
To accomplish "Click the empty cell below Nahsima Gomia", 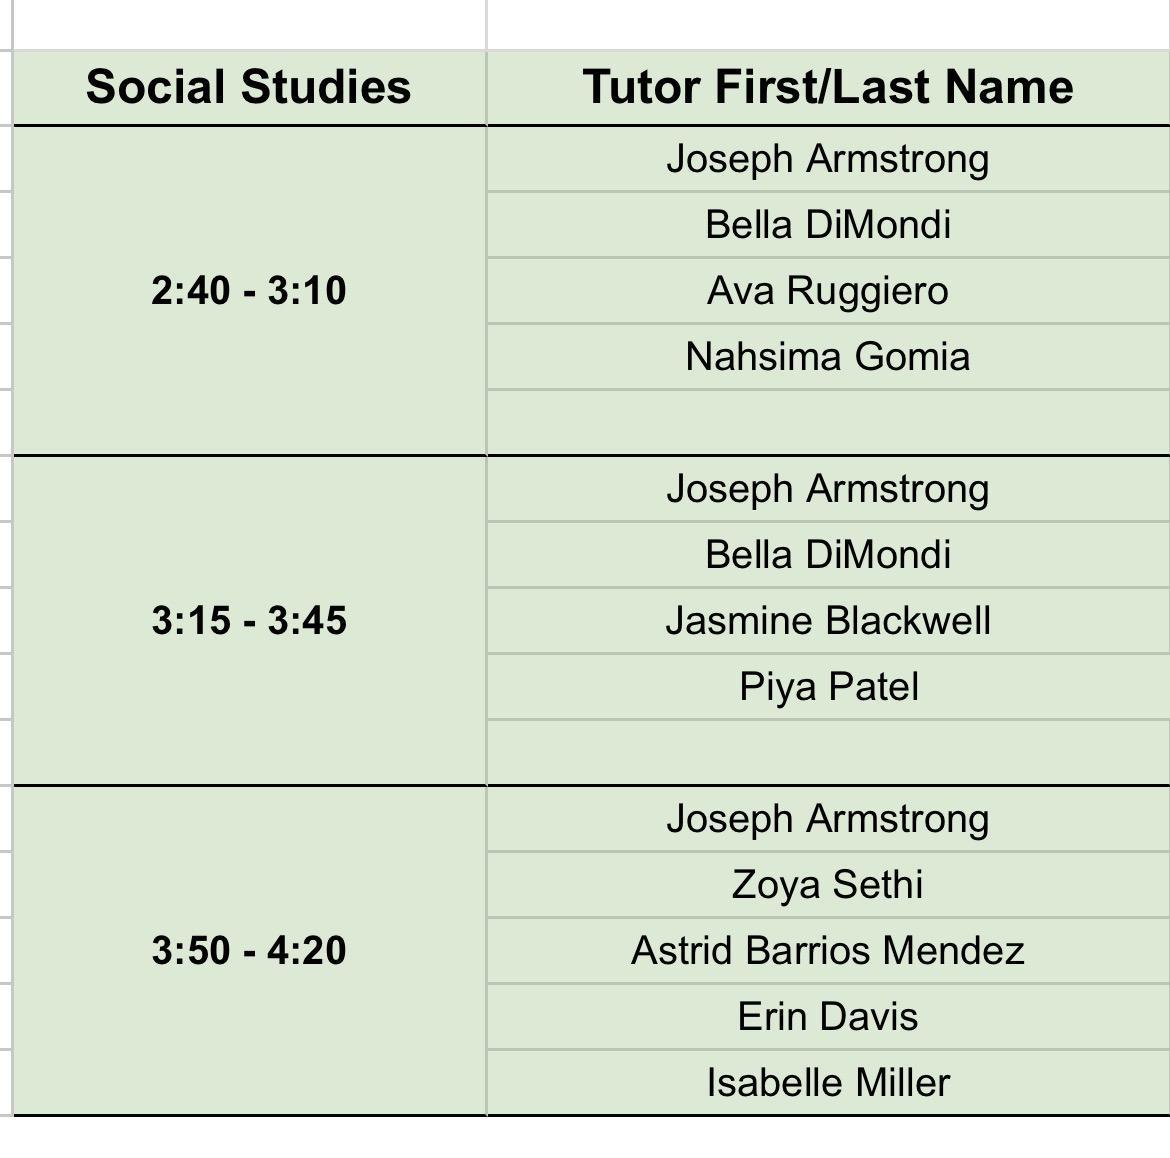I will click(827, 422).
